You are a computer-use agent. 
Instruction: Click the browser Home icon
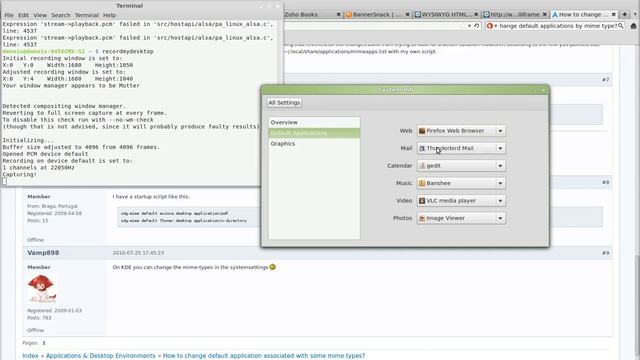coord(633,26)
